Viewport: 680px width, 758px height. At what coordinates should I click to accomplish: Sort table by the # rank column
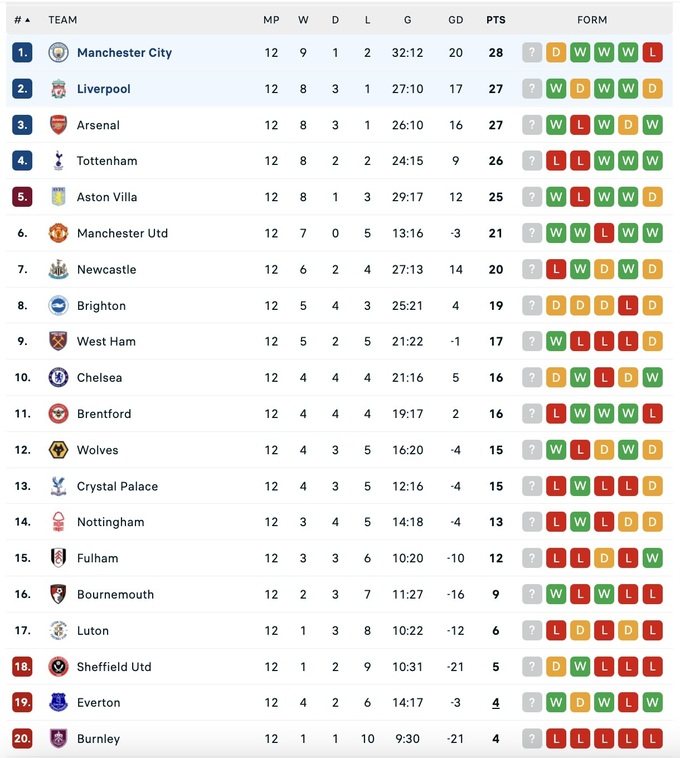22,20
